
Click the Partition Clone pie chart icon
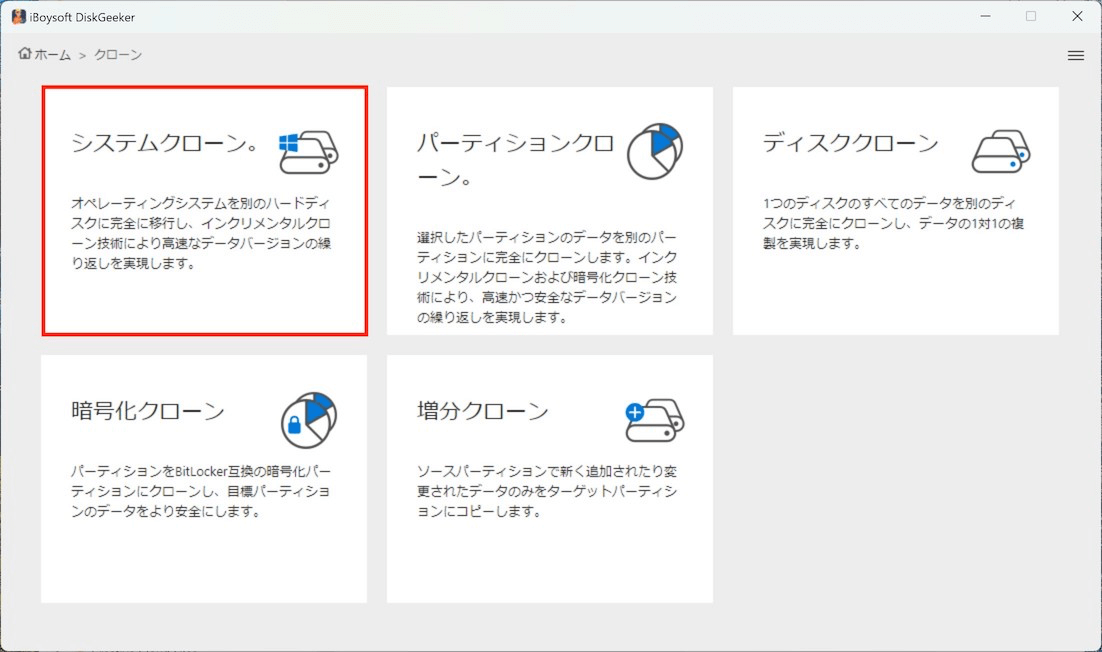pyautogui.click(x=654, y=151)
